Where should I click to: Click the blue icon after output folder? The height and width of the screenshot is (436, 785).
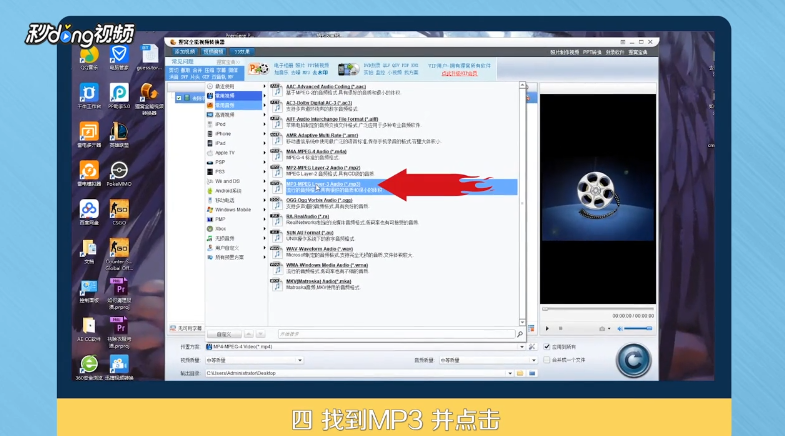(532, 373)
